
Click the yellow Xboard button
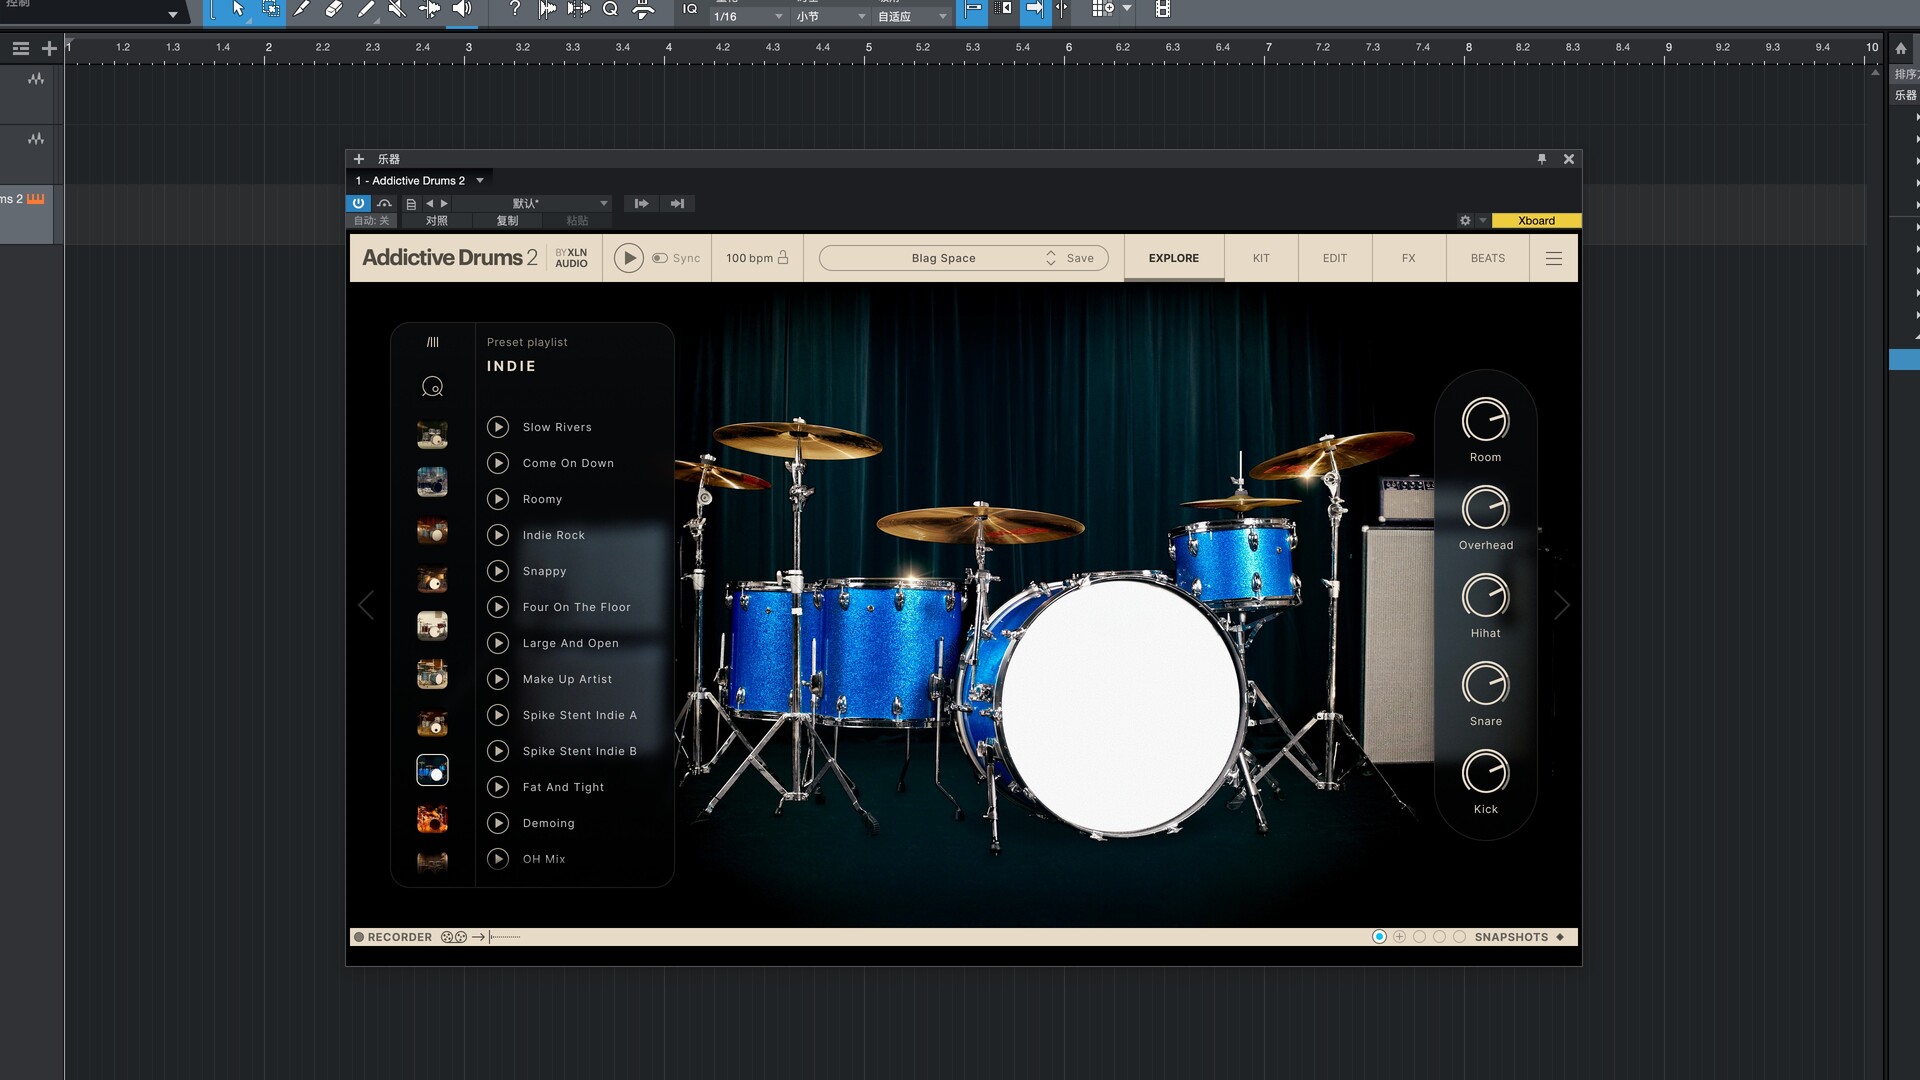tap(1536, 221)
